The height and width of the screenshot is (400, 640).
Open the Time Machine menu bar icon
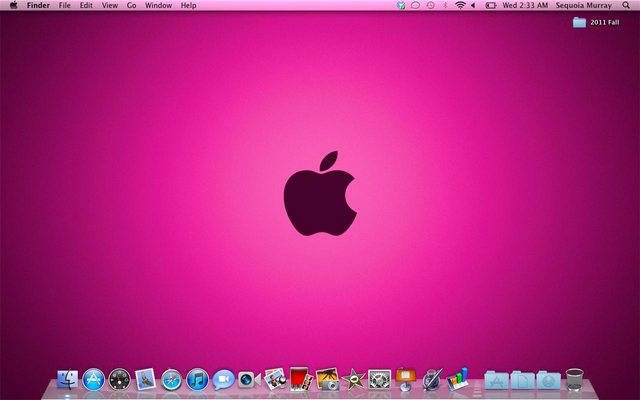[430, 5]
